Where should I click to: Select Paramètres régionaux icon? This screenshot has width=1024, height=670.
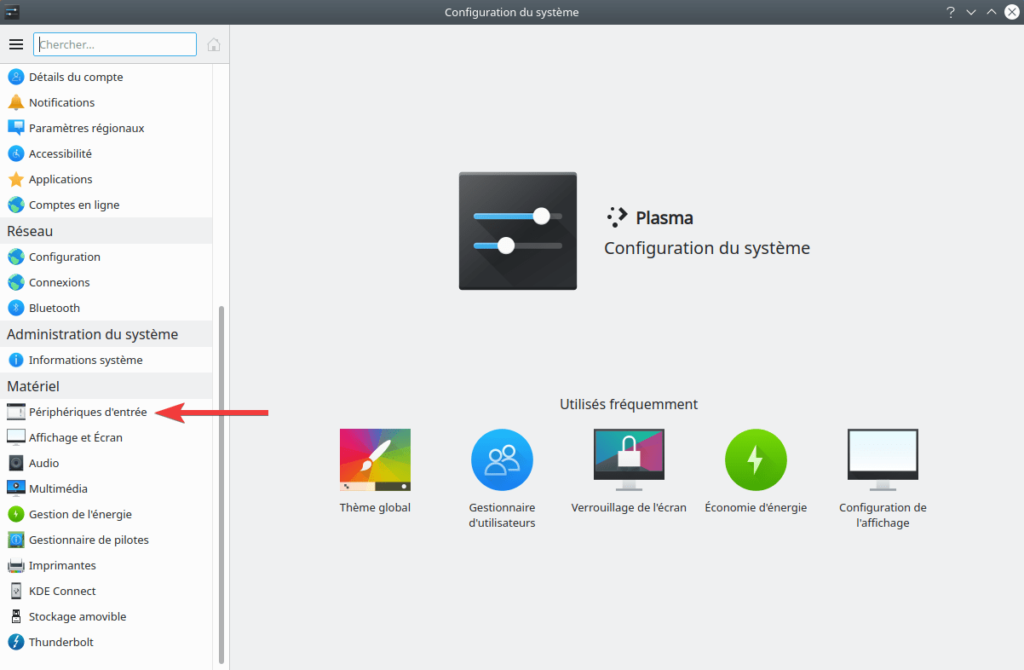click(x=16, y=128)
